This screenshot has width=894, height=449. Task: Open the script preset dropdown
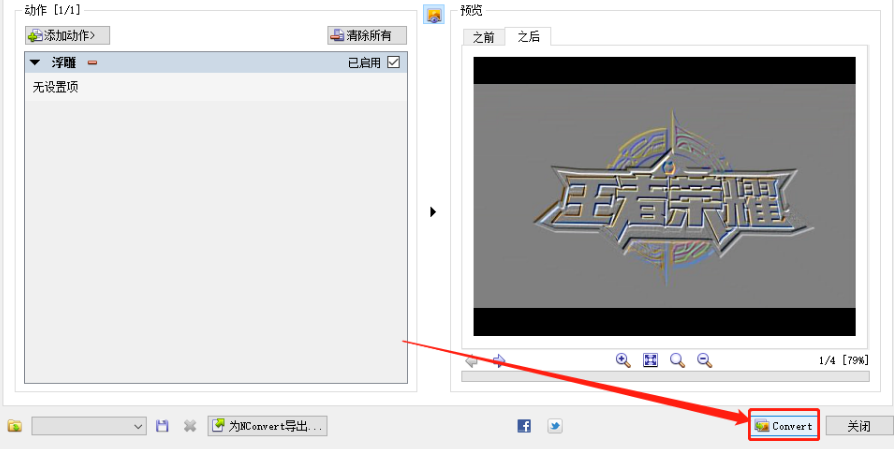(x=90, y=426)
